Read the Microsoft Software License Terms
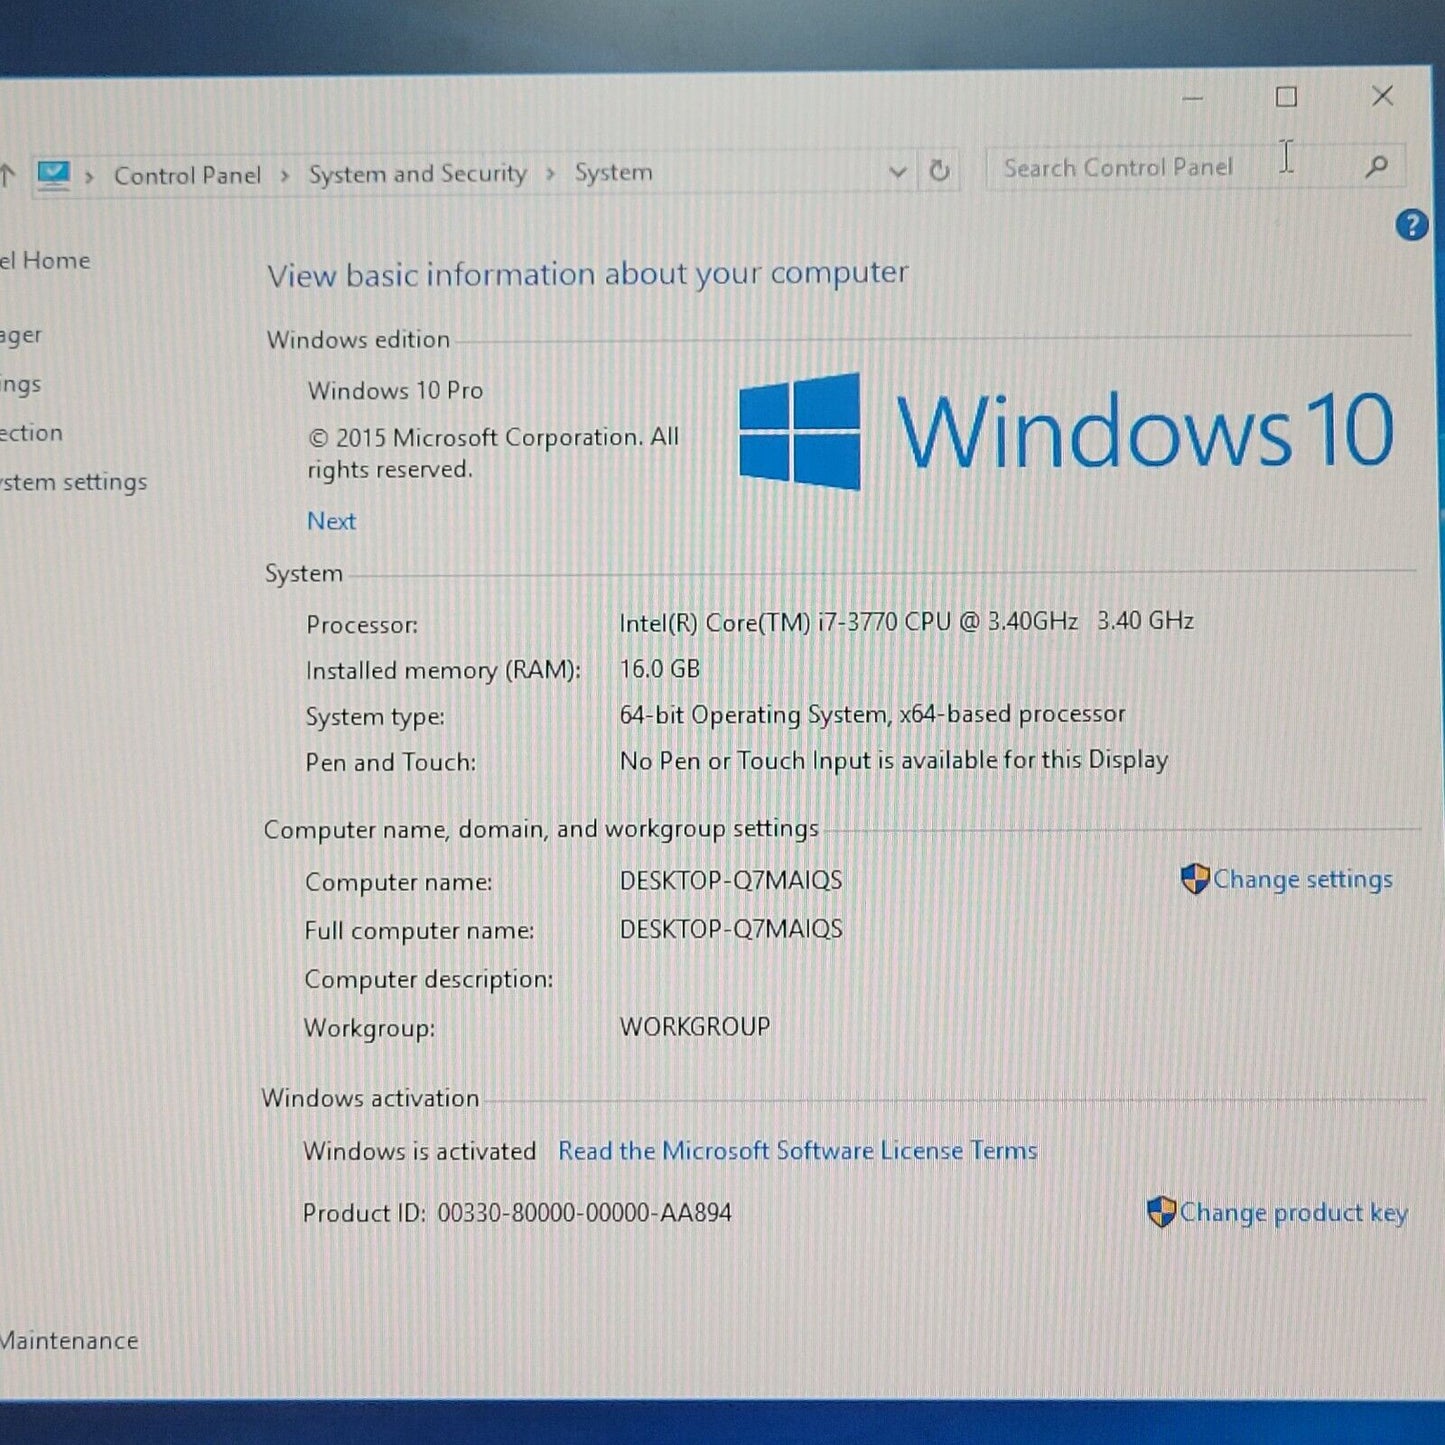 (797, 1151)
